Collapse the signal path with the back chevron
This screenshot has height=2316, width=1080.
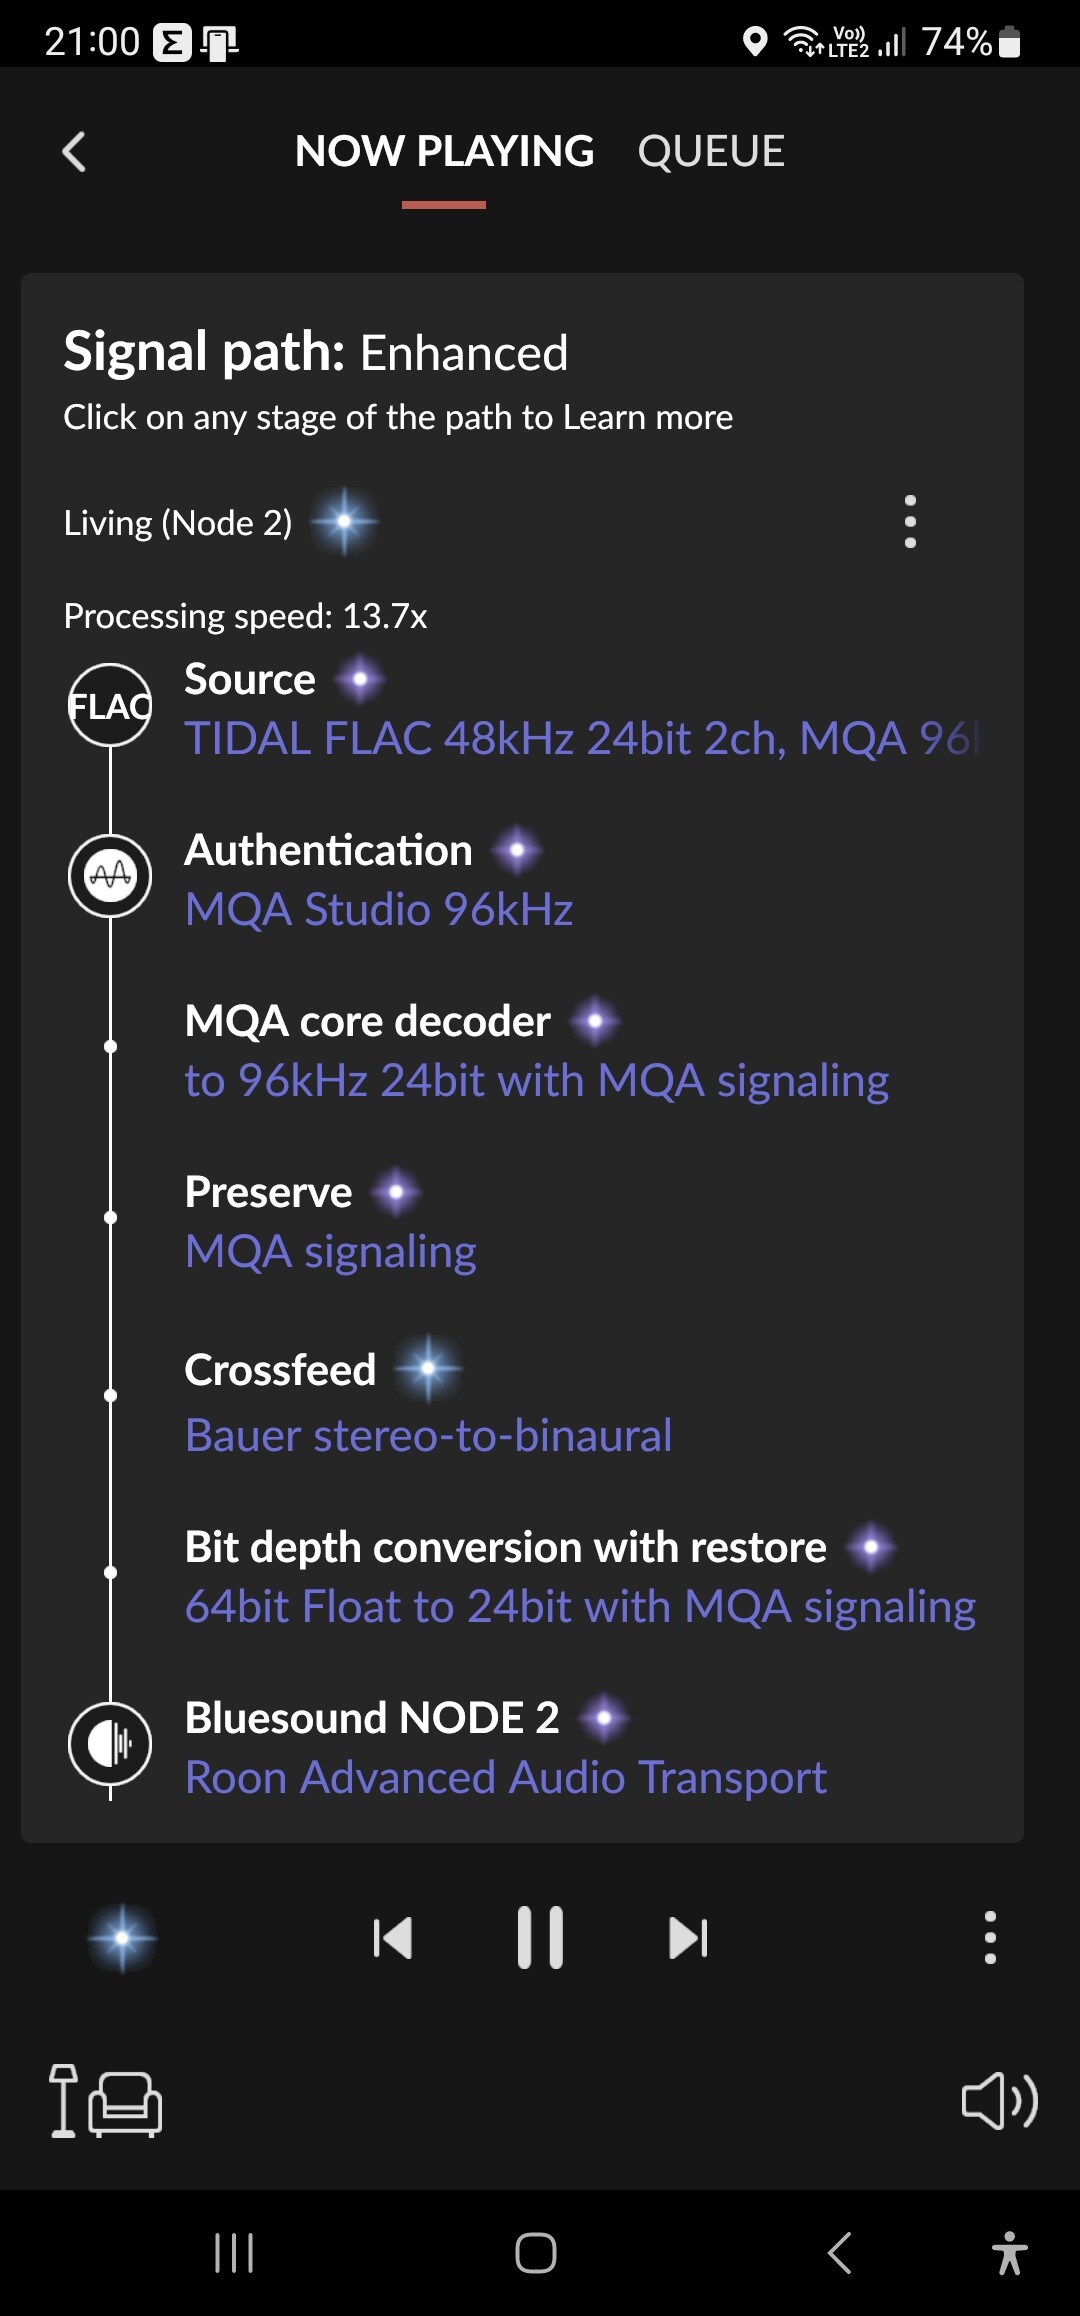[73, 152]
